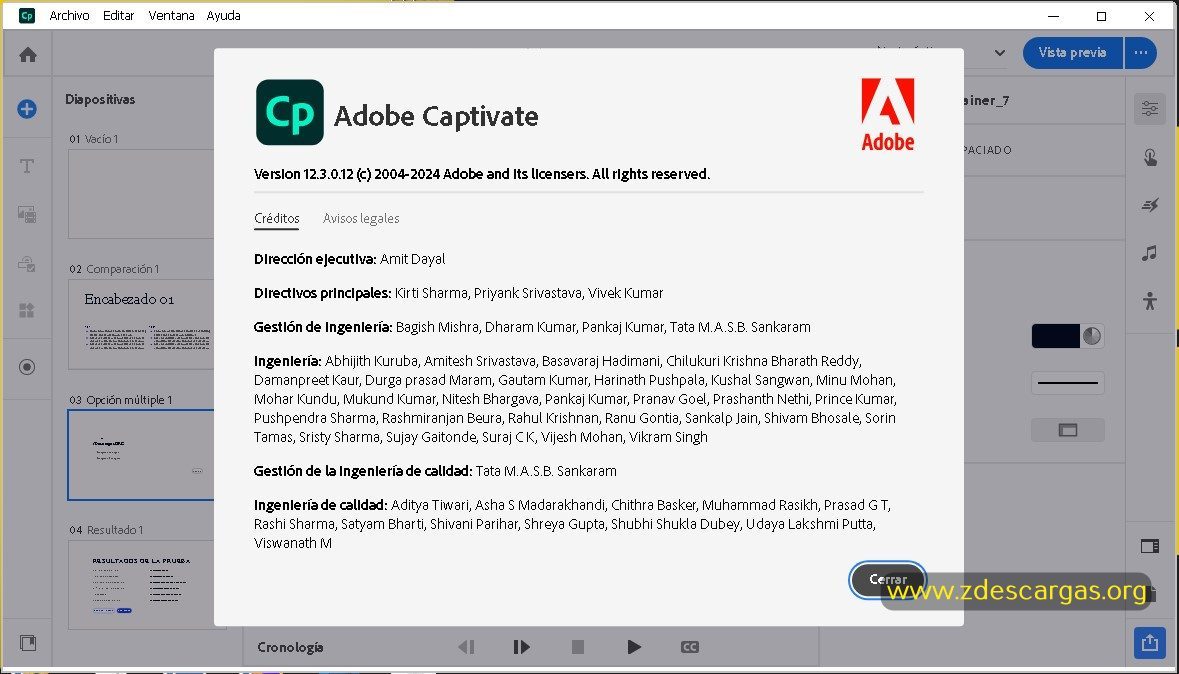Click the Captivate Cp logo in title bar
The height and width of the screenshot is (674, 1179).
click(x=27, y=15)
